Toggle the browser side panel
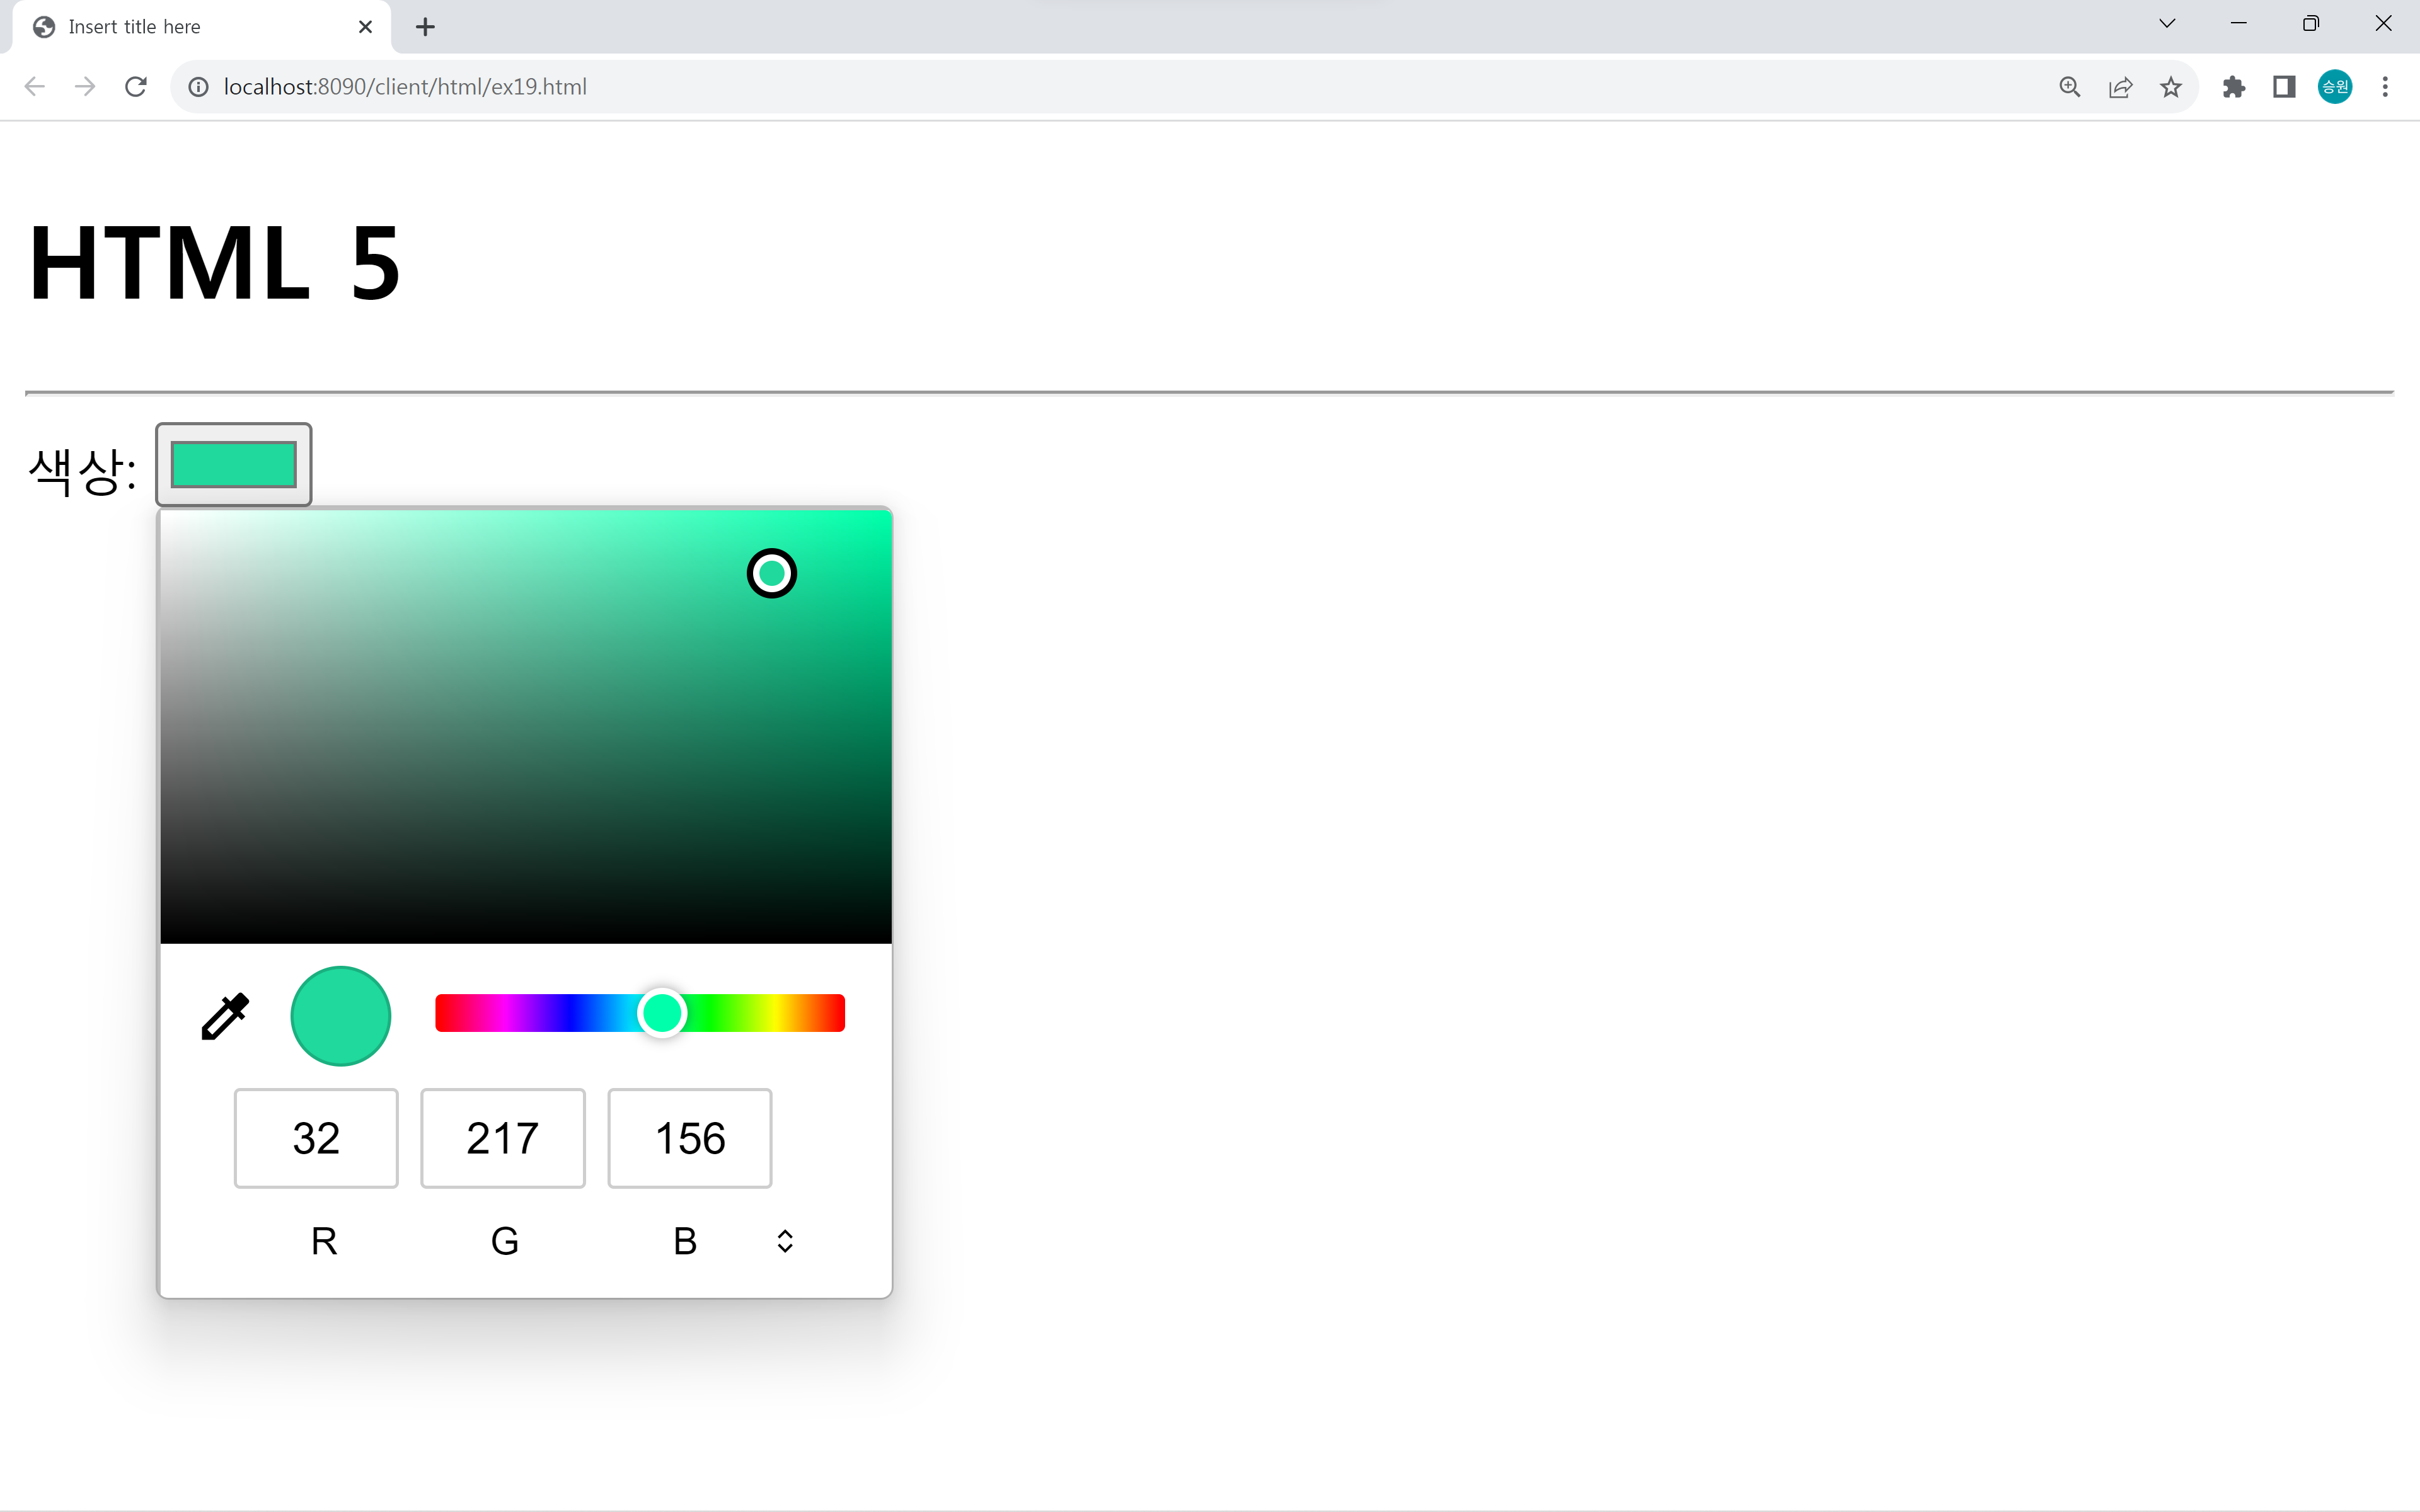Image resolution: width=2420 pixels, height=1512 pixels. coord(2284,87)
